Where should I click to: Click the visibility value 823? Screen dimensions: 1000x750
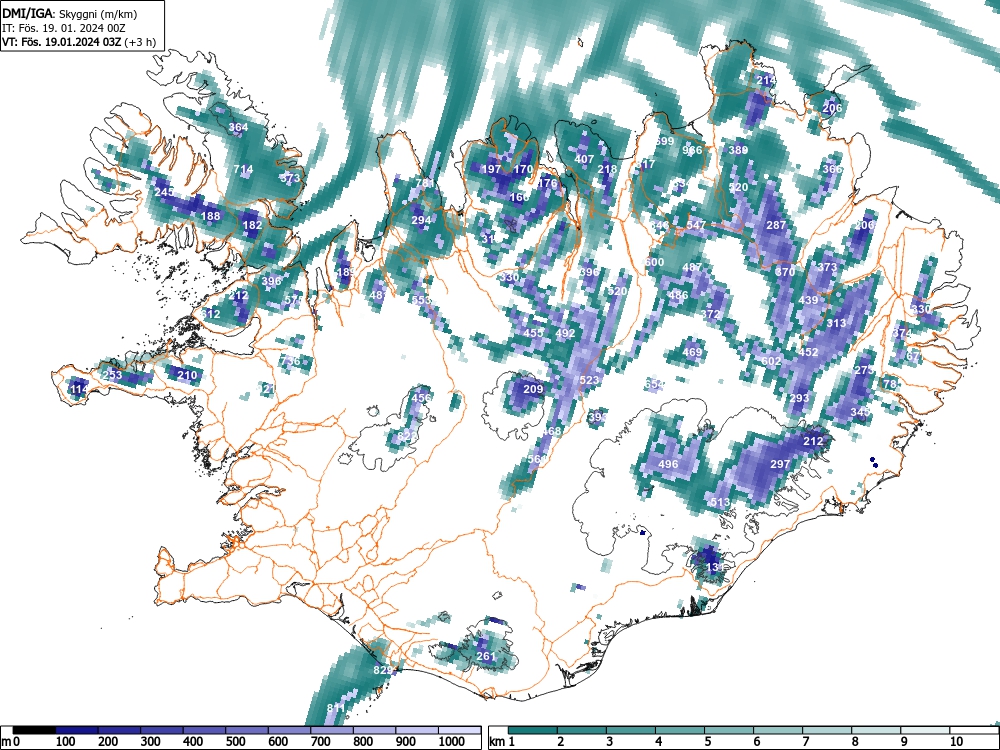408,436
